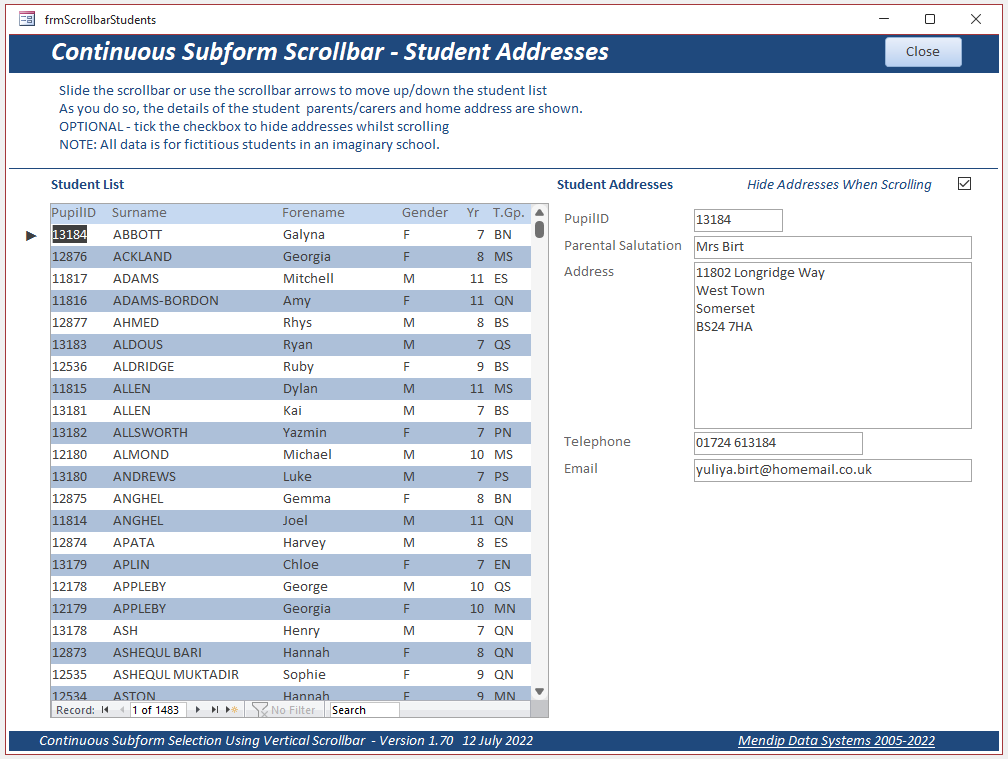
Task: Select surname ALDRIDGE
Action: tap(143, 366)
